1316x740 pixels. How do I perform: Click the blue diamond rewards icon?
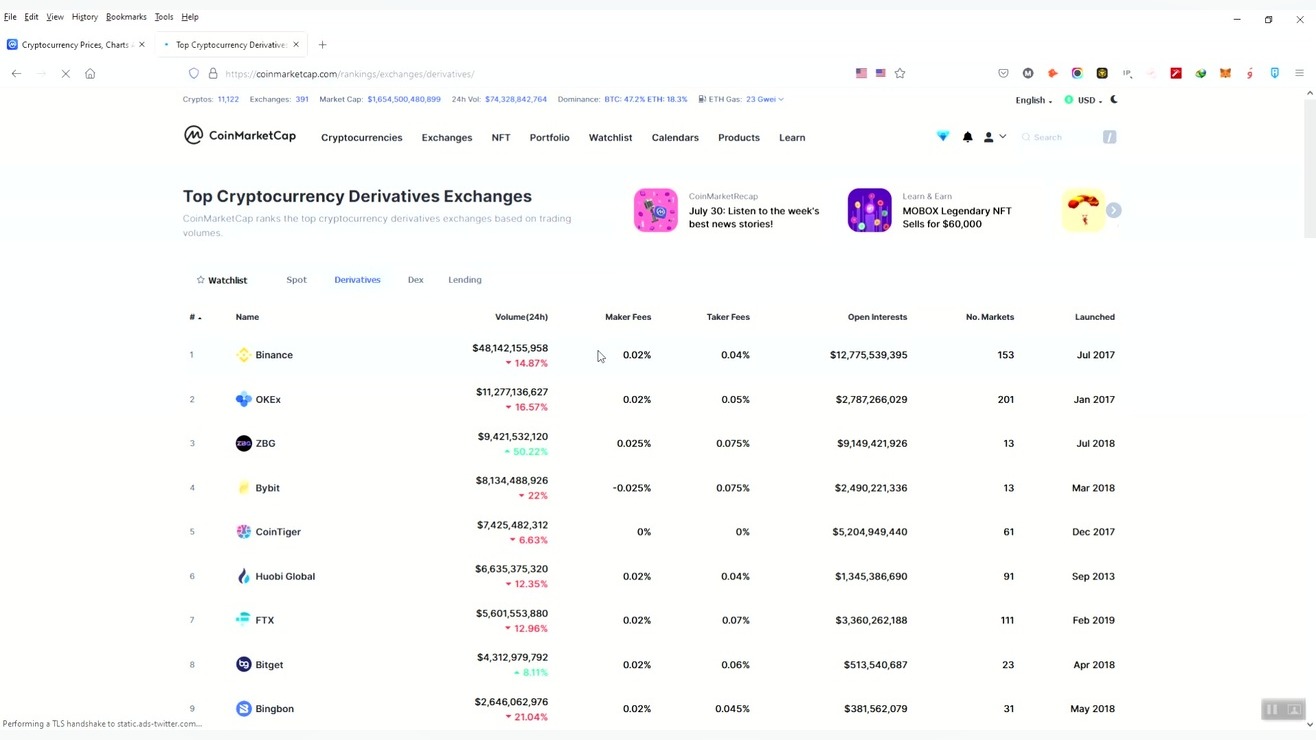pyautogui.click(x=942, y=136)
